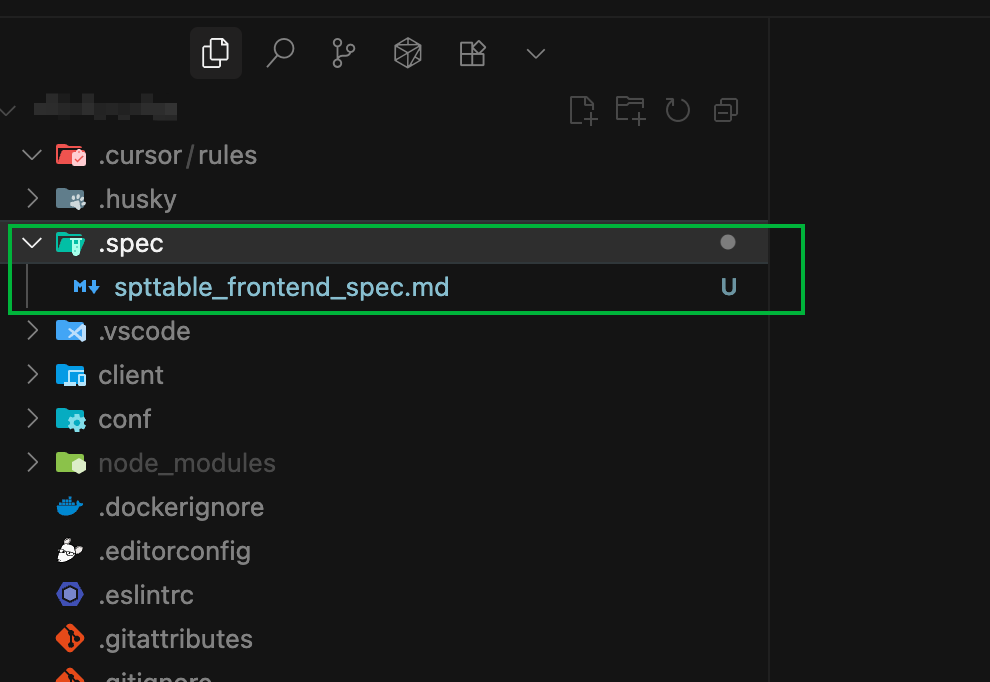Open the Search view

click(x=280, y=53)
